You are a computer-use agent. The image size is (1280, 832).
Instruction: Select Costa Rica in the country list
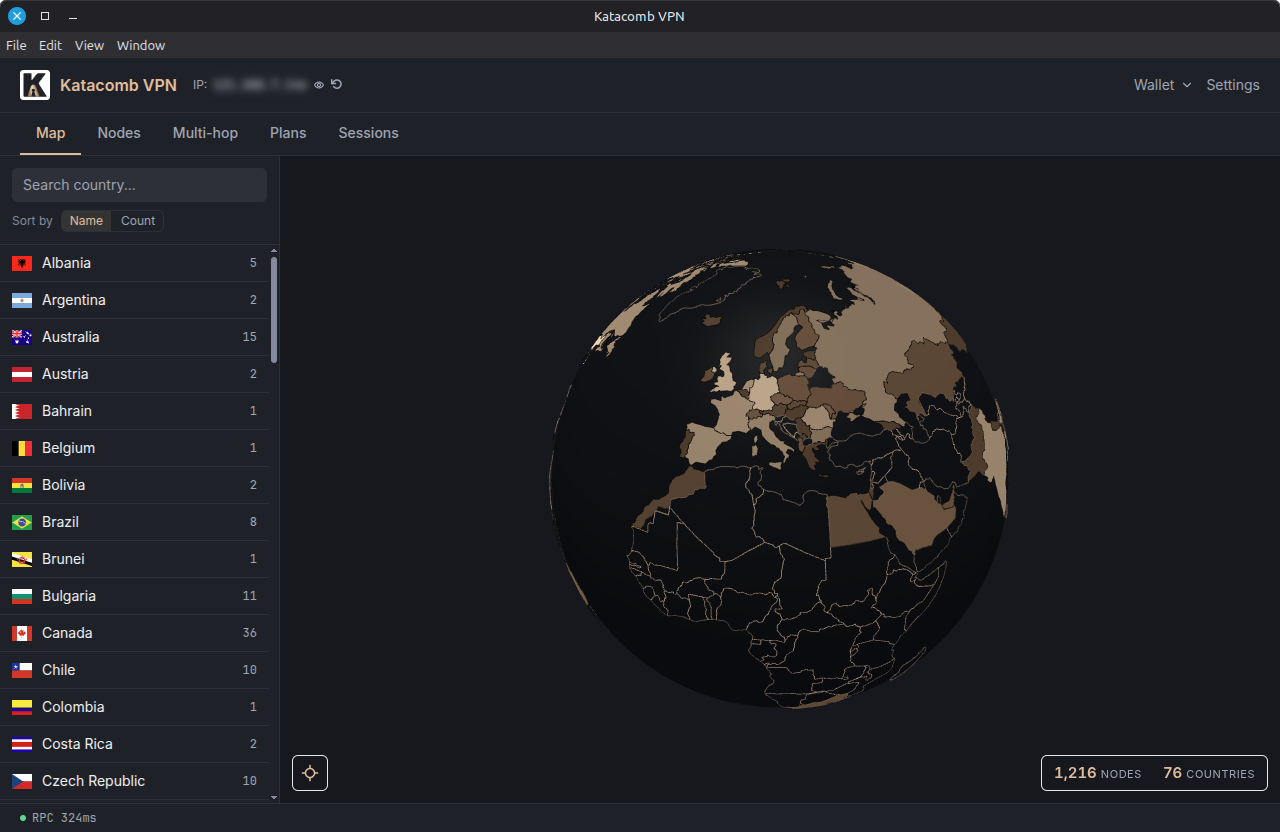(x=135, y=744)
